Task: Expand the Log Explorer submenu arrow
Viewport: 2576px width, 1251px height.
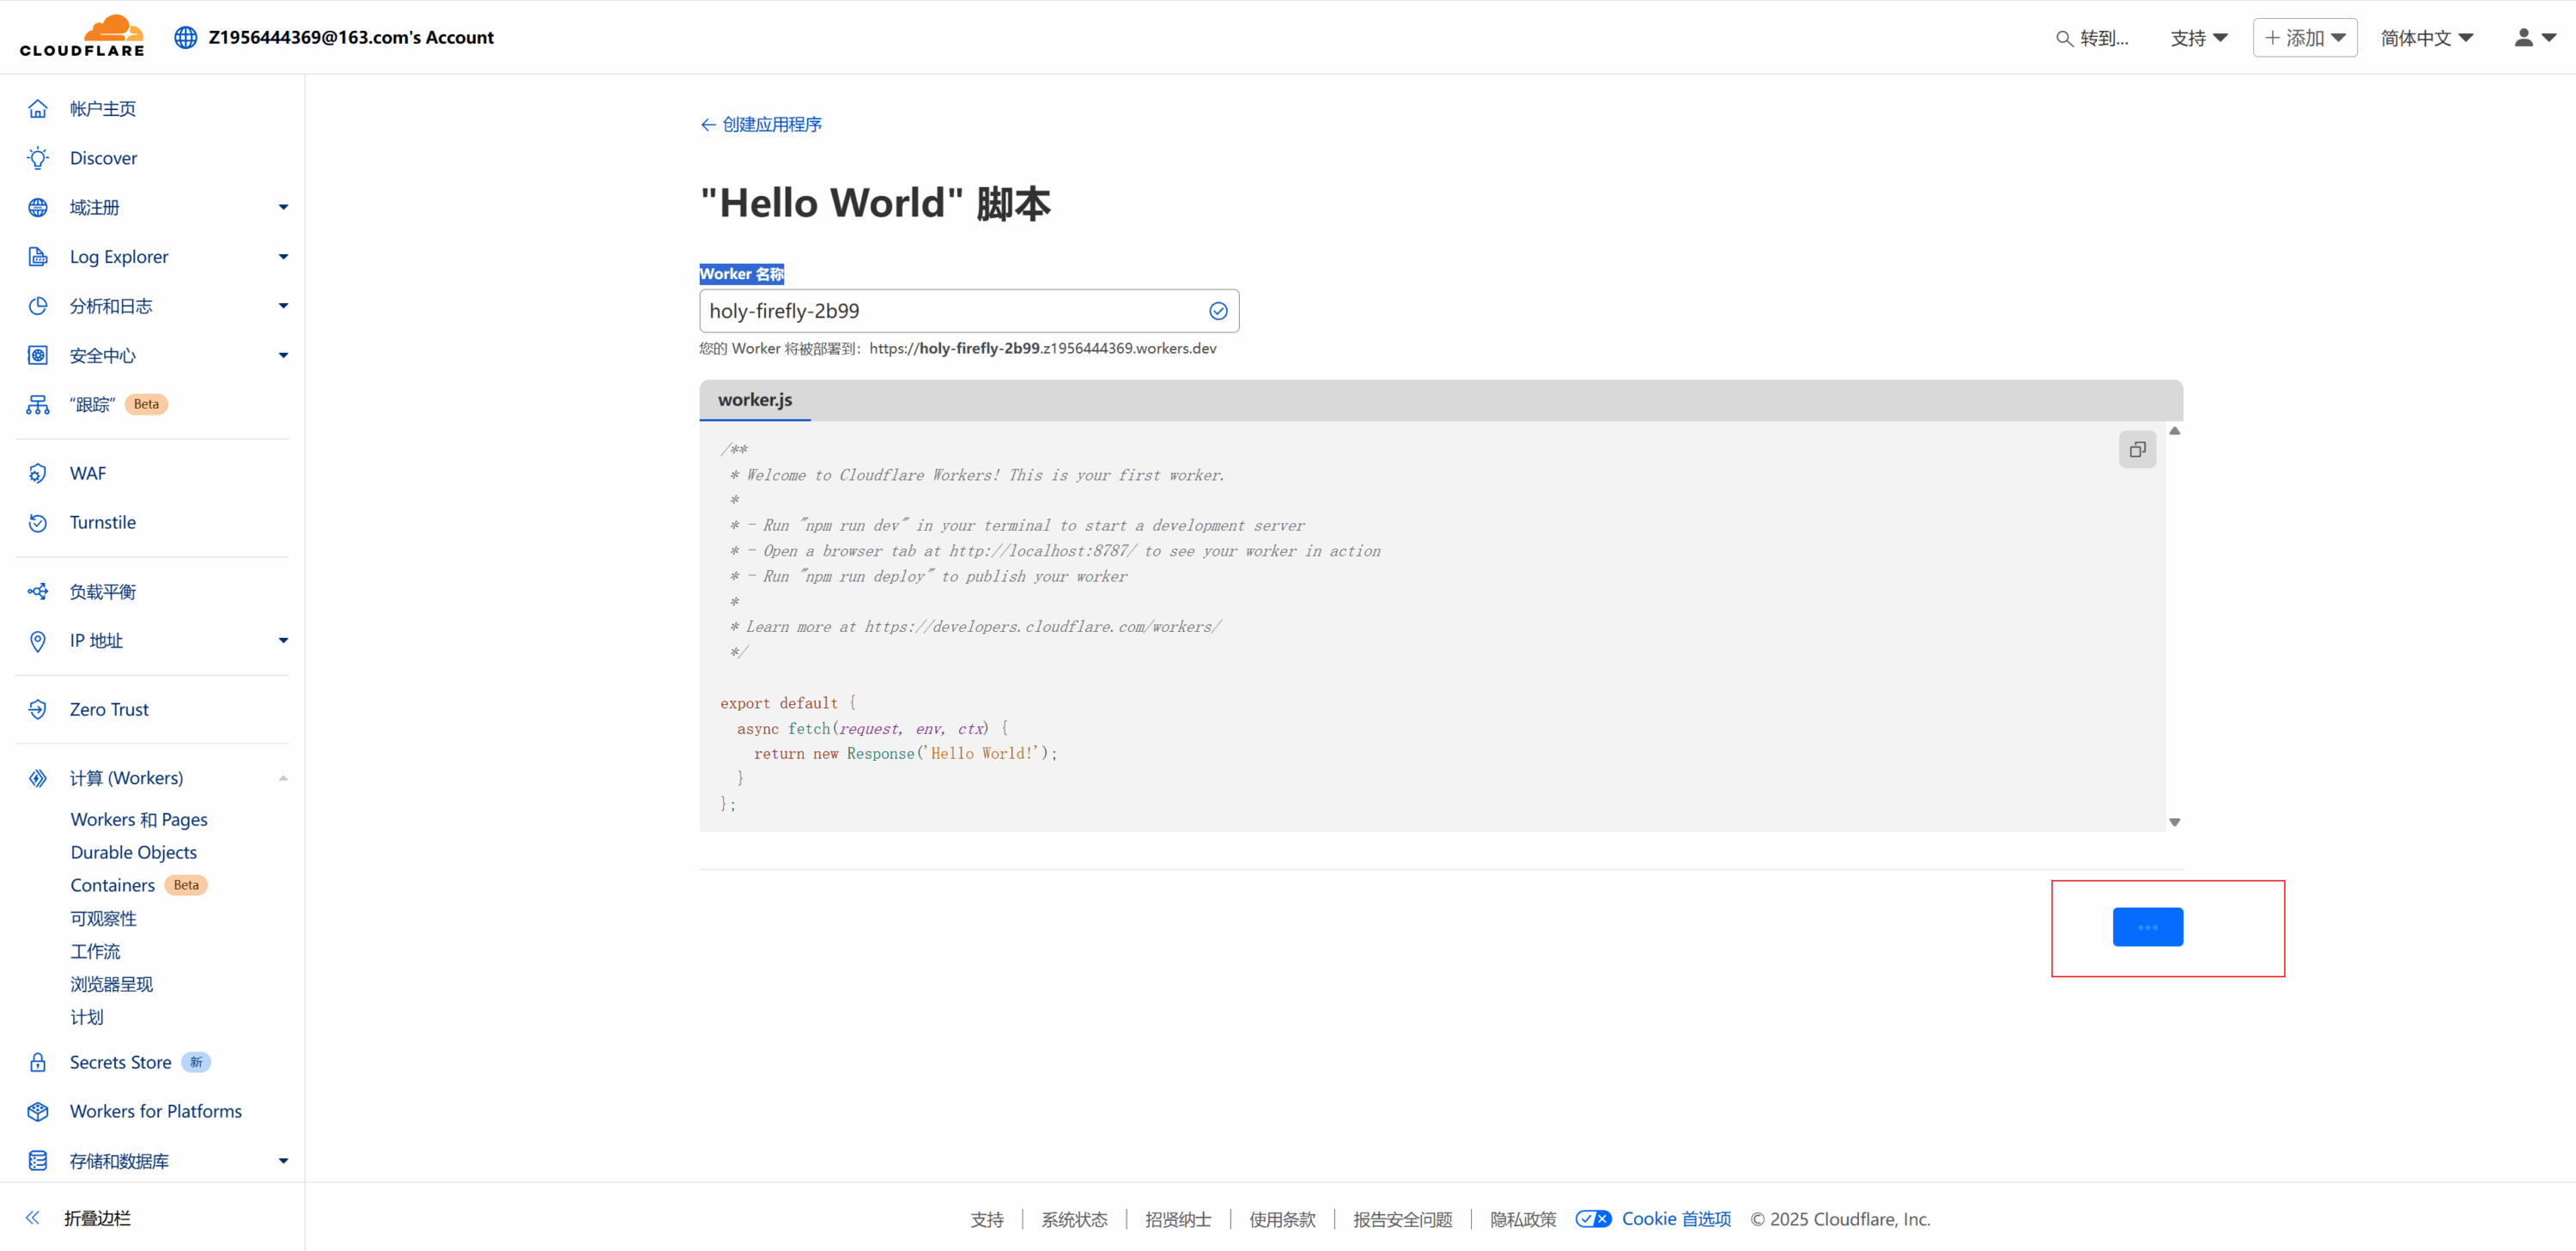Action: 283,257
